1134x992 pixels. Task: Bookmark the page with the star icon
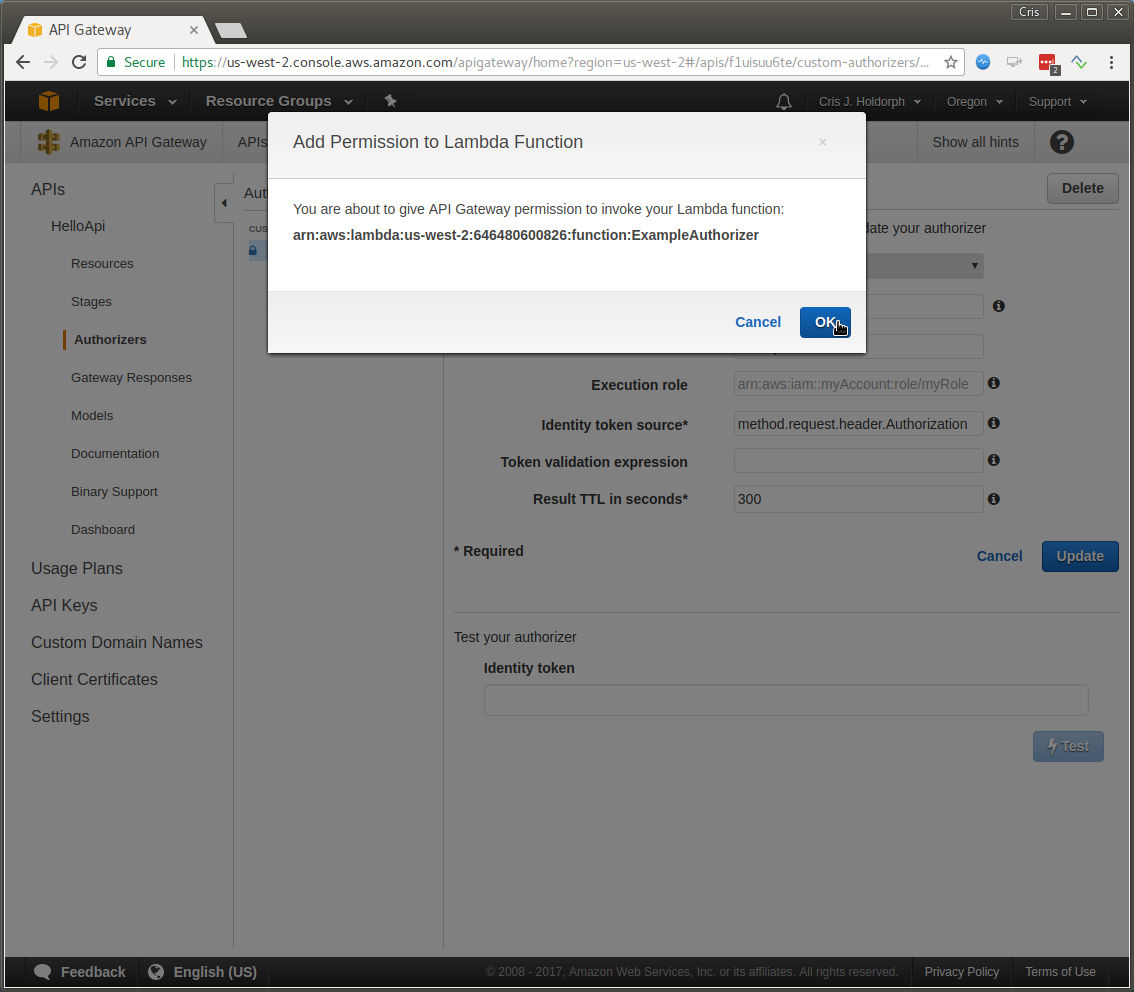(950, 62)
